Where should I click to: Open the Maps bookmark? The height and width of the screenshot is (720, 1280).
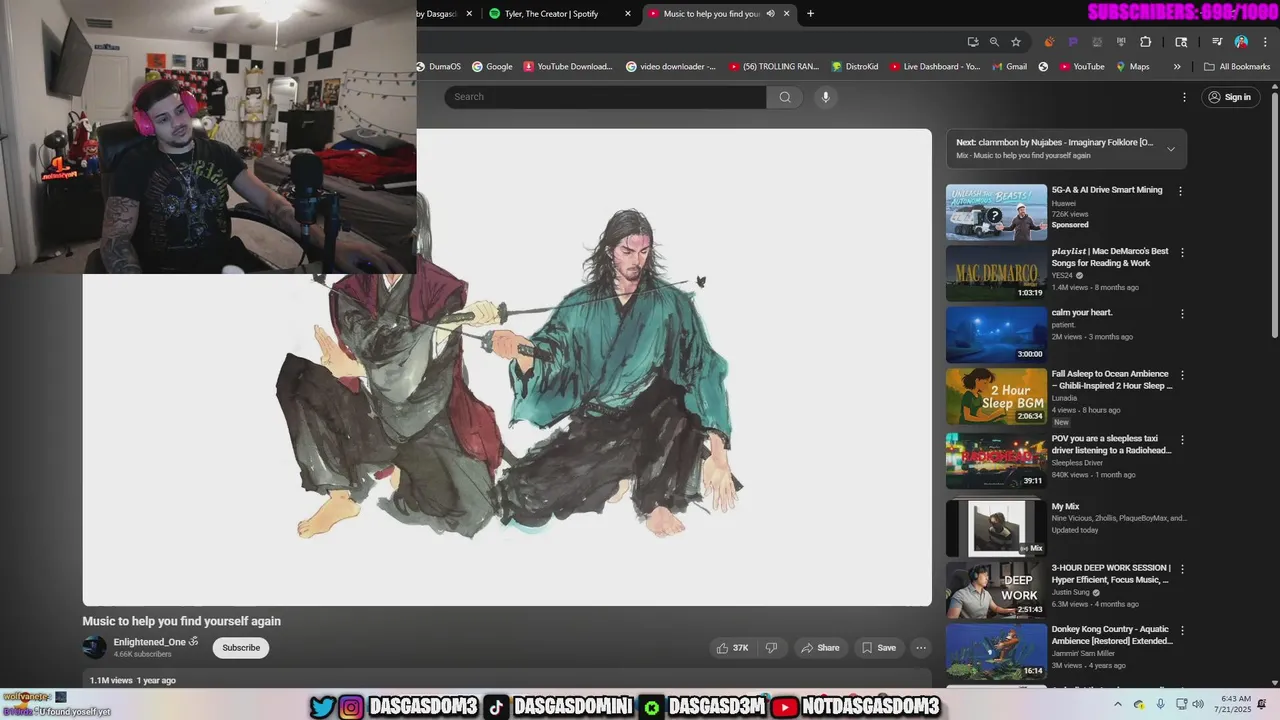point(1133,67)
